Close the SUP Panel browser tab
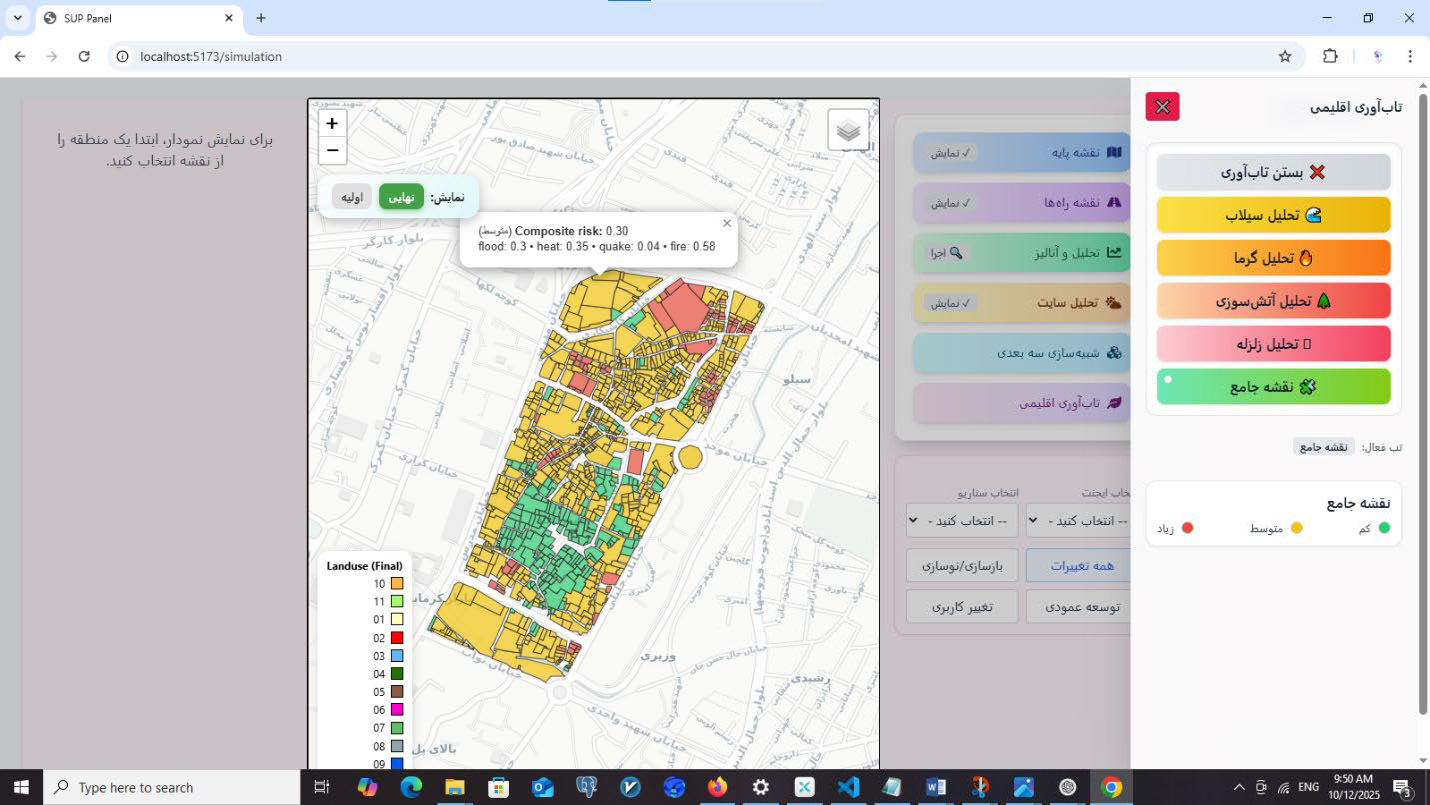 tap(228, 18)
